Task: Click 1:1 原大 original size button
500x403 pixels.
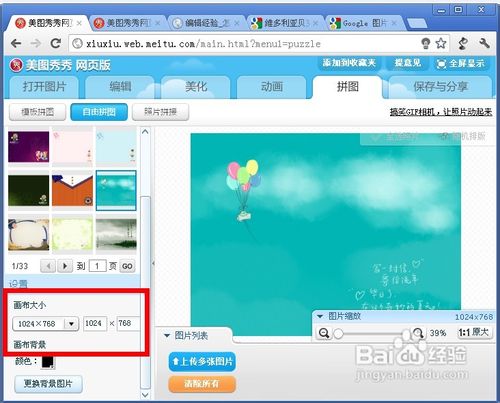Action: pyautogui.click(x=475, y=332)
